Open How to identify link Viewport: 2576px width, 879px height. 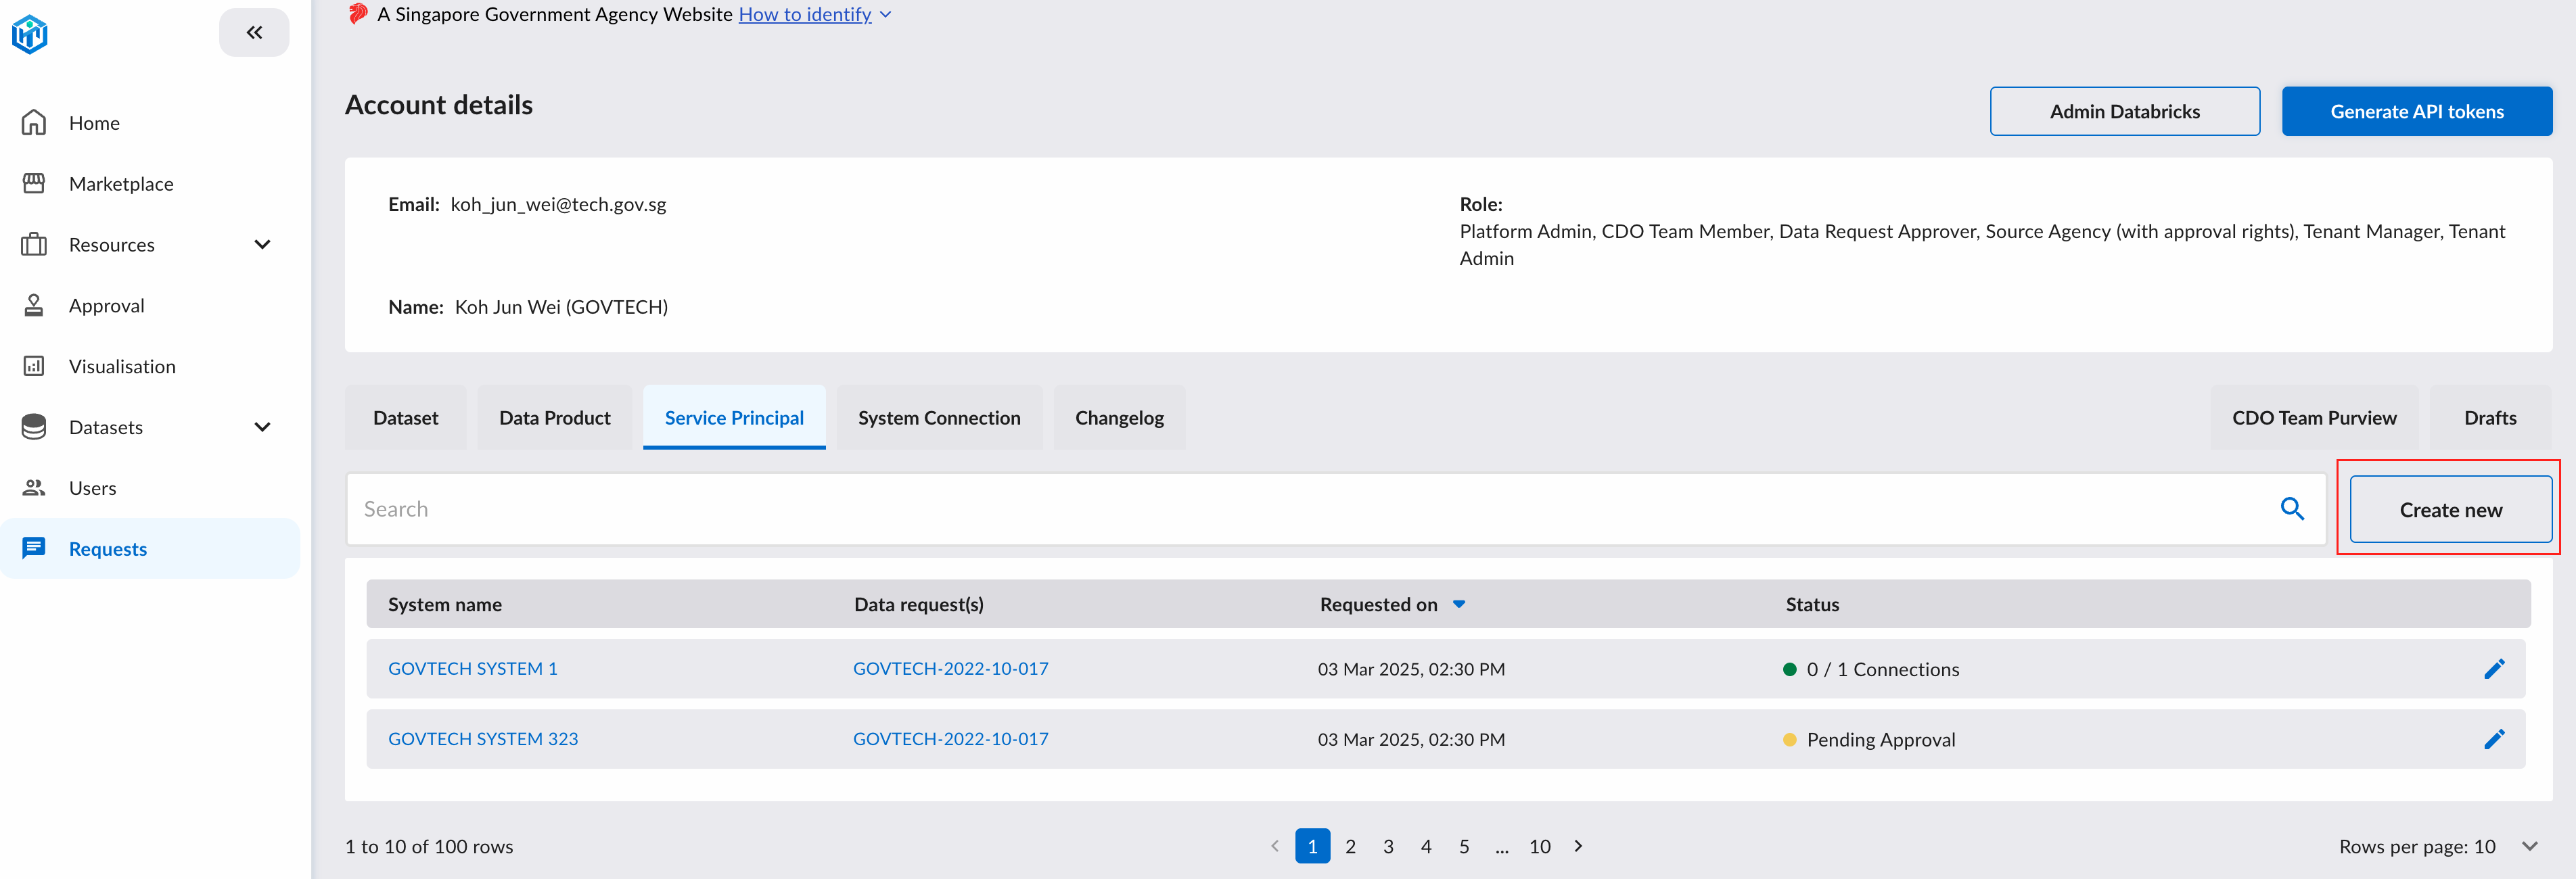click(x=805, y=14)
